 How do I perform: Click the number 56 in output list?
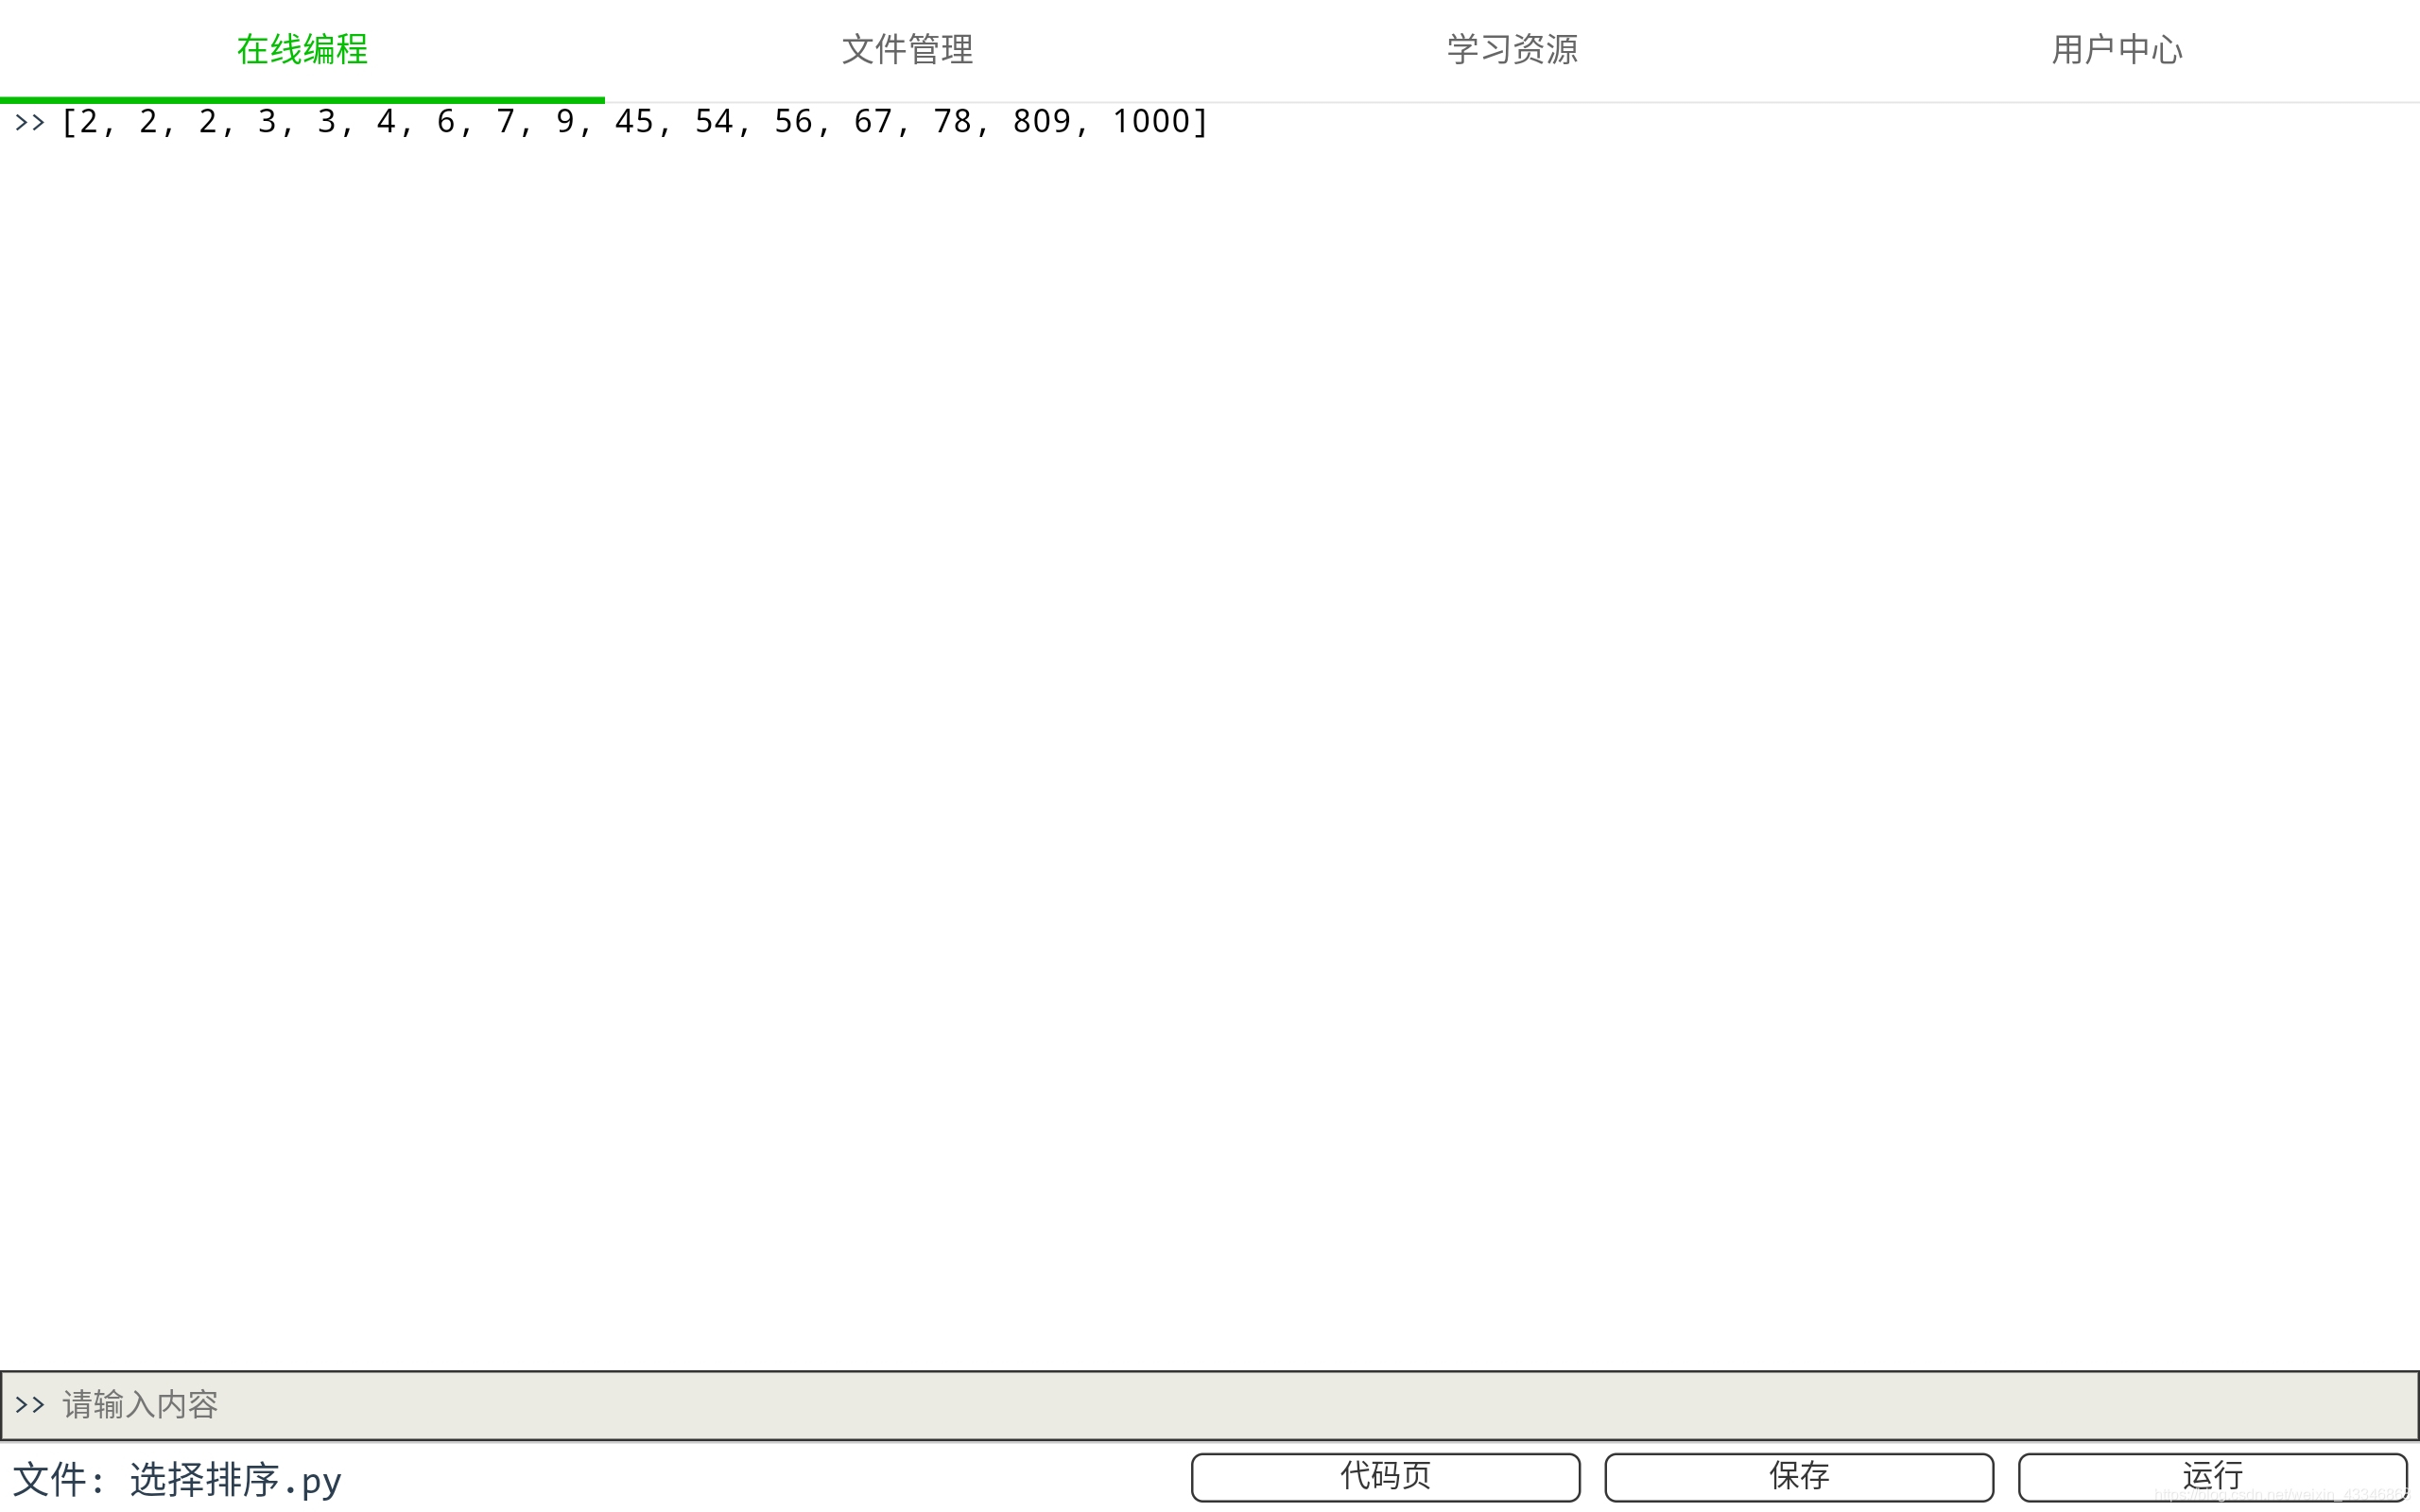[x=793, y=122]
